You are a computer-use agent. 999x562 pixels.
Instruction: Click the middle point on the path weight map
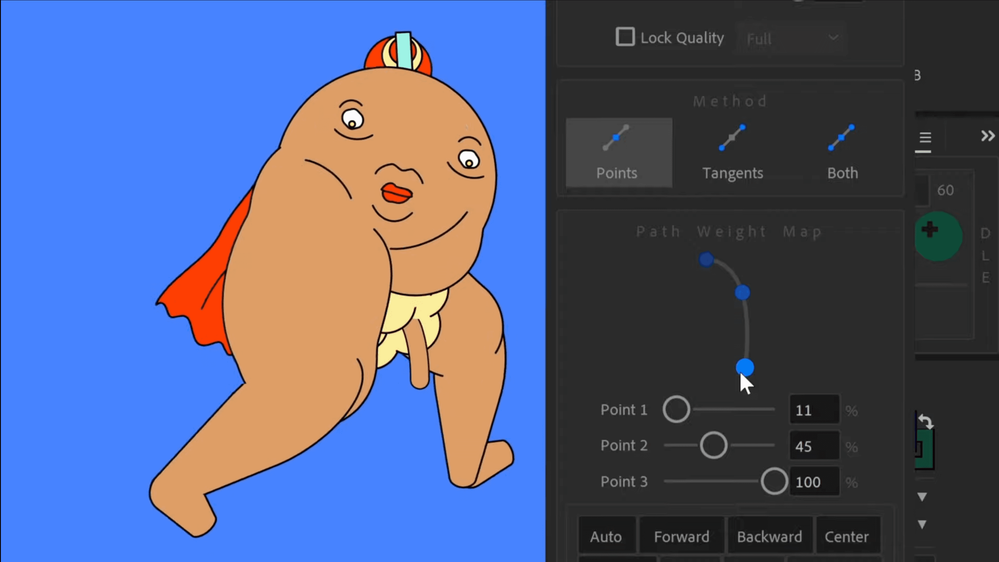(742, 292)
